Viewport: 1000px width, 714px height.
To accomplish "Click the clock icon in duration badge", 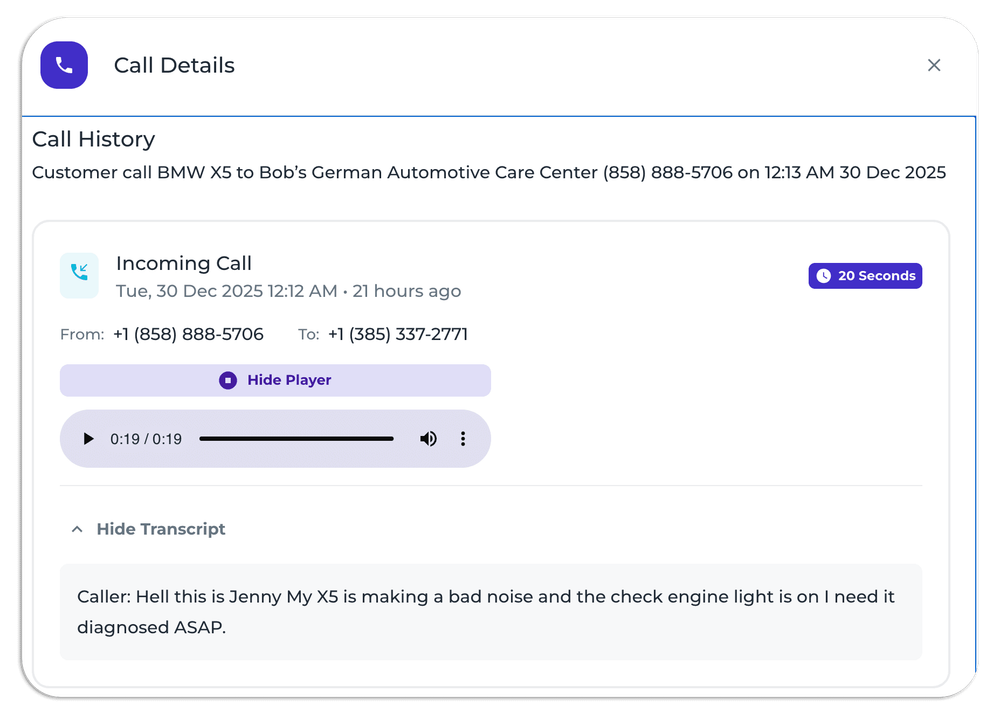I will pos(823,276).
